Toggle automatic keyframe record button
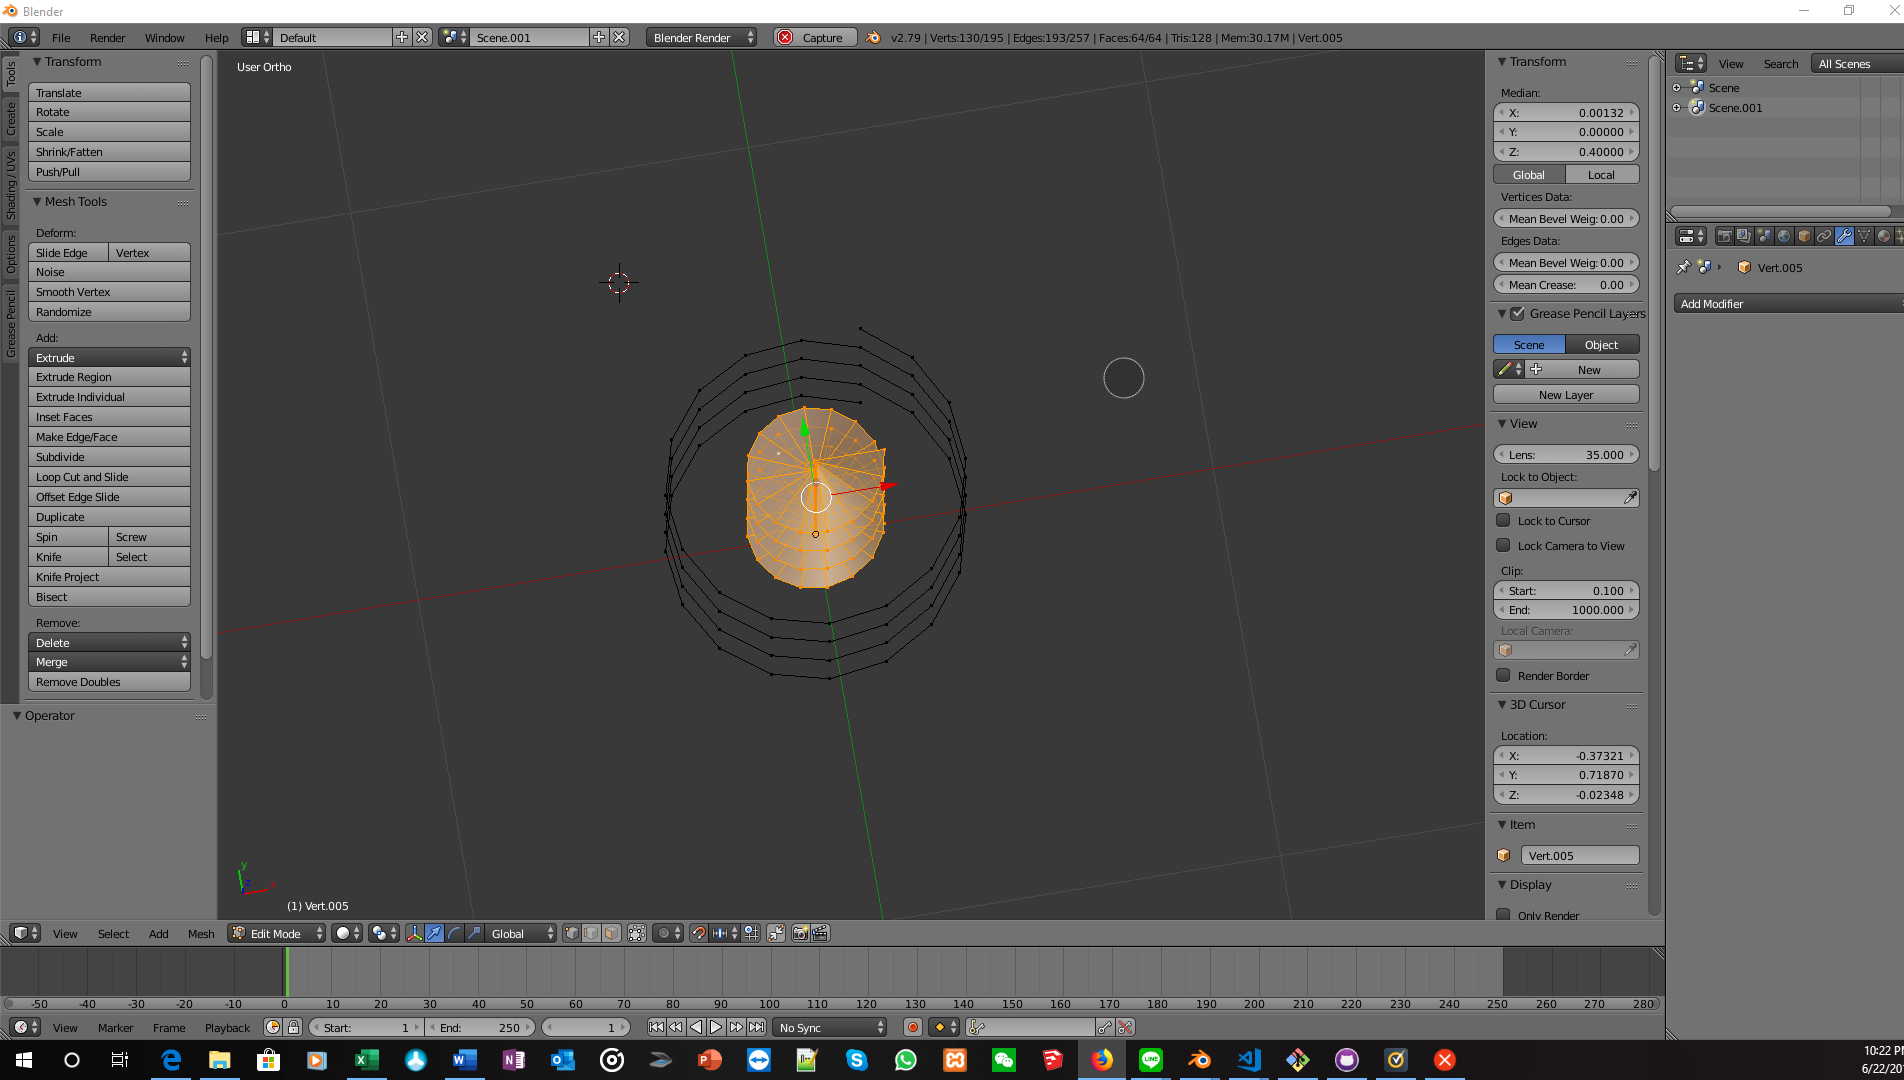Viewport: 1904px width, 1080px height. (x=912, y=1027)
